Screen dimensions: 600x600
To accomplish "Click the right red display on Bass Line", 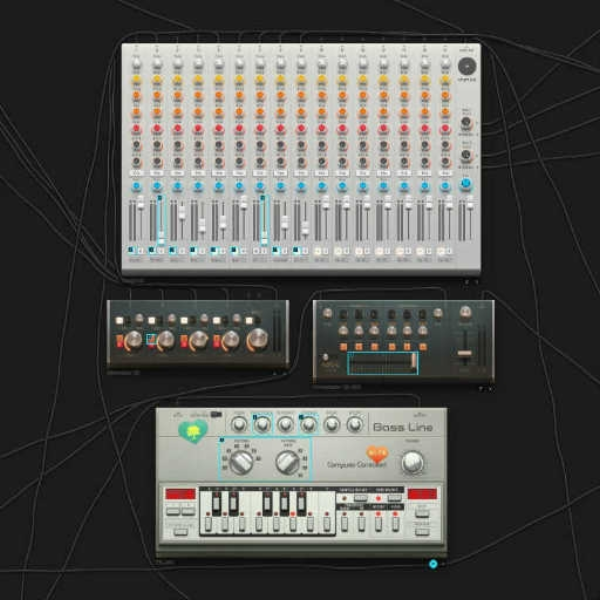I will (x=422, y=493).
